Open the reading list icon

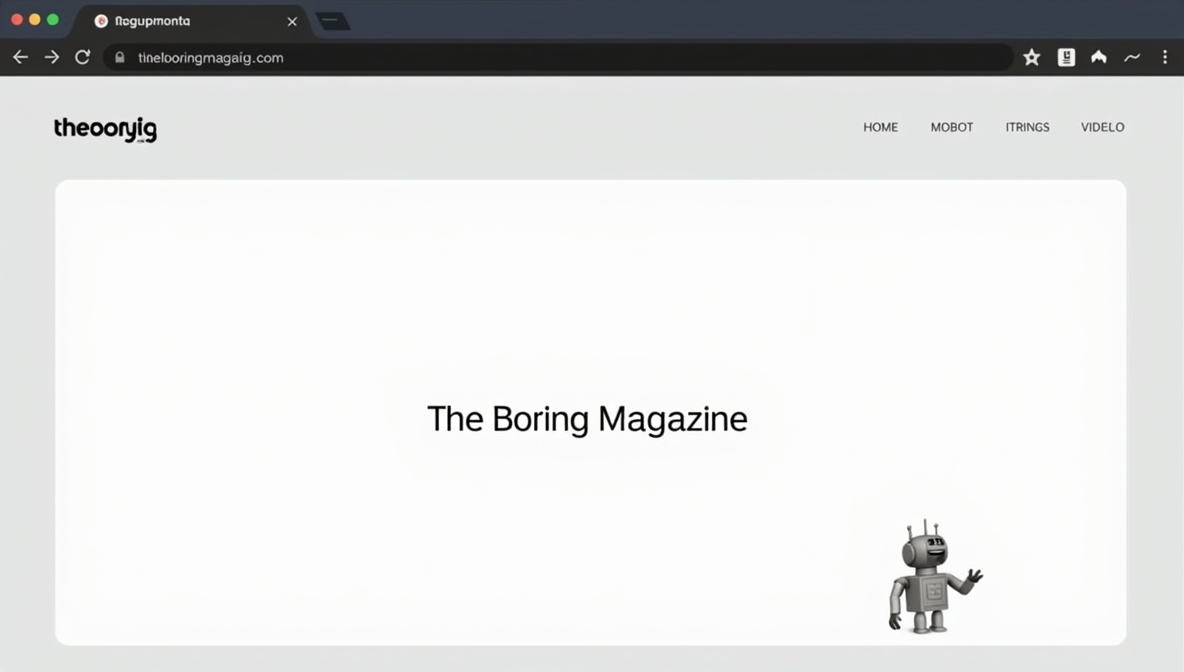(1066, 57)
